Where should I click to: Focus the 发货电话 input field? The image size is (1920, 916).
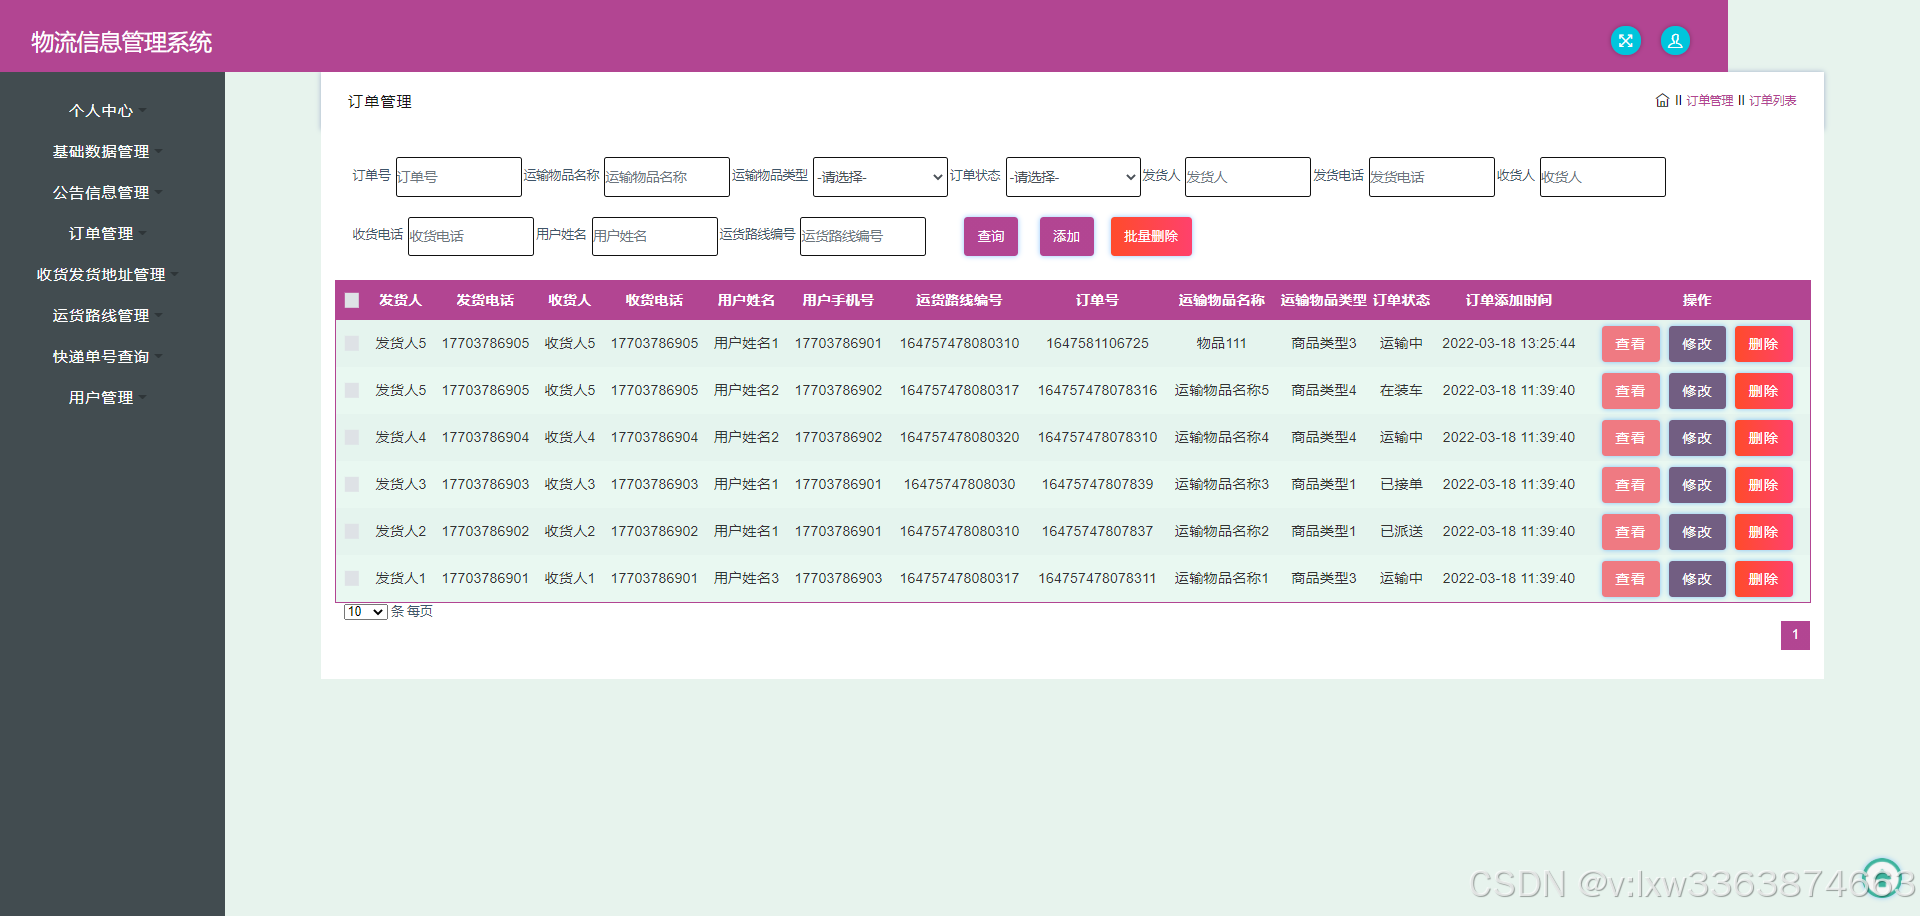pos(1432,177)
